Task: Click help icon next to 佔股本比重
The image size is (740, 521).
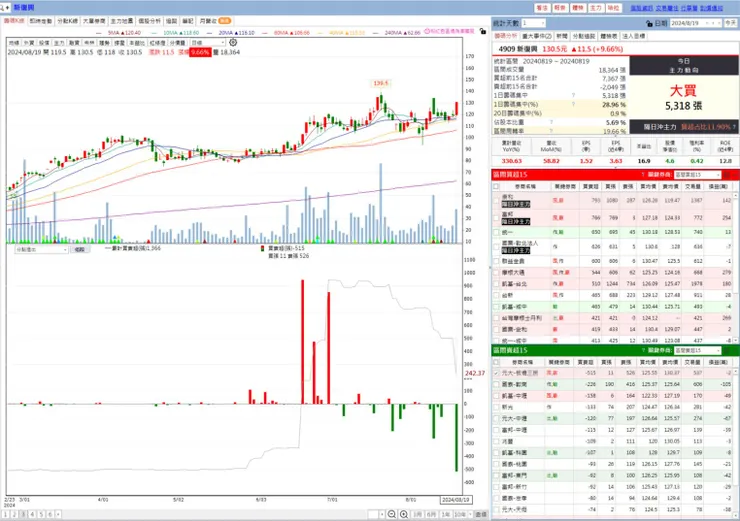Action: pyautogui.click(x=551, y=122)
